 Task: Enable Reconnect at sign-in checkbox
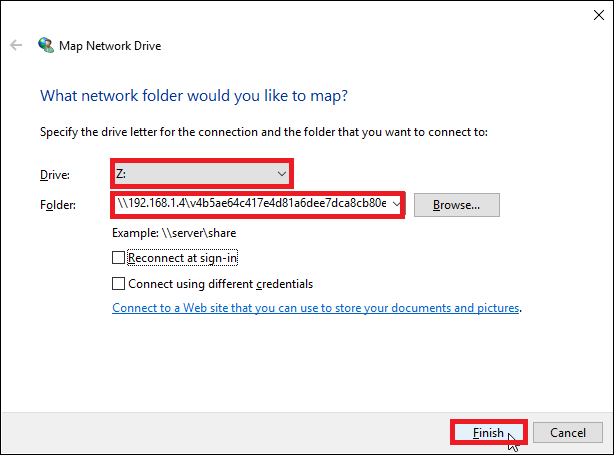(120, 258)
